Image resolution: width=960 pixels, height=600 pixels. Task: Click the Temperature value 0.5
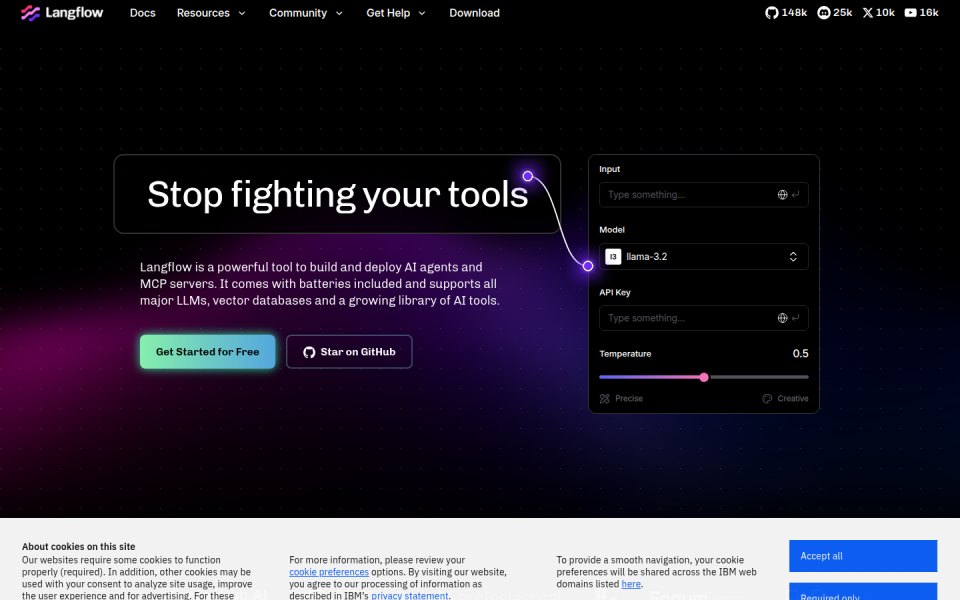pos(800,353)
